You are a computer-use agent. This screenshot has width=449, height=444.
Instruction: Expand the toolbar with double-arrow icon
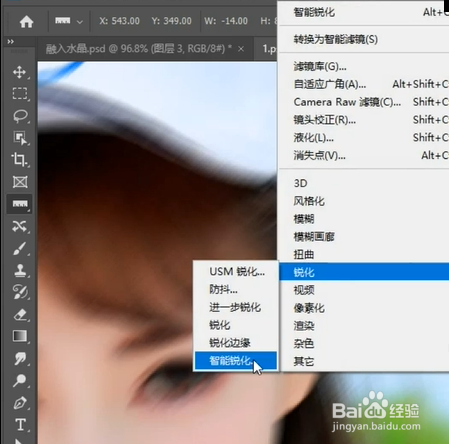tap(11, 42)
